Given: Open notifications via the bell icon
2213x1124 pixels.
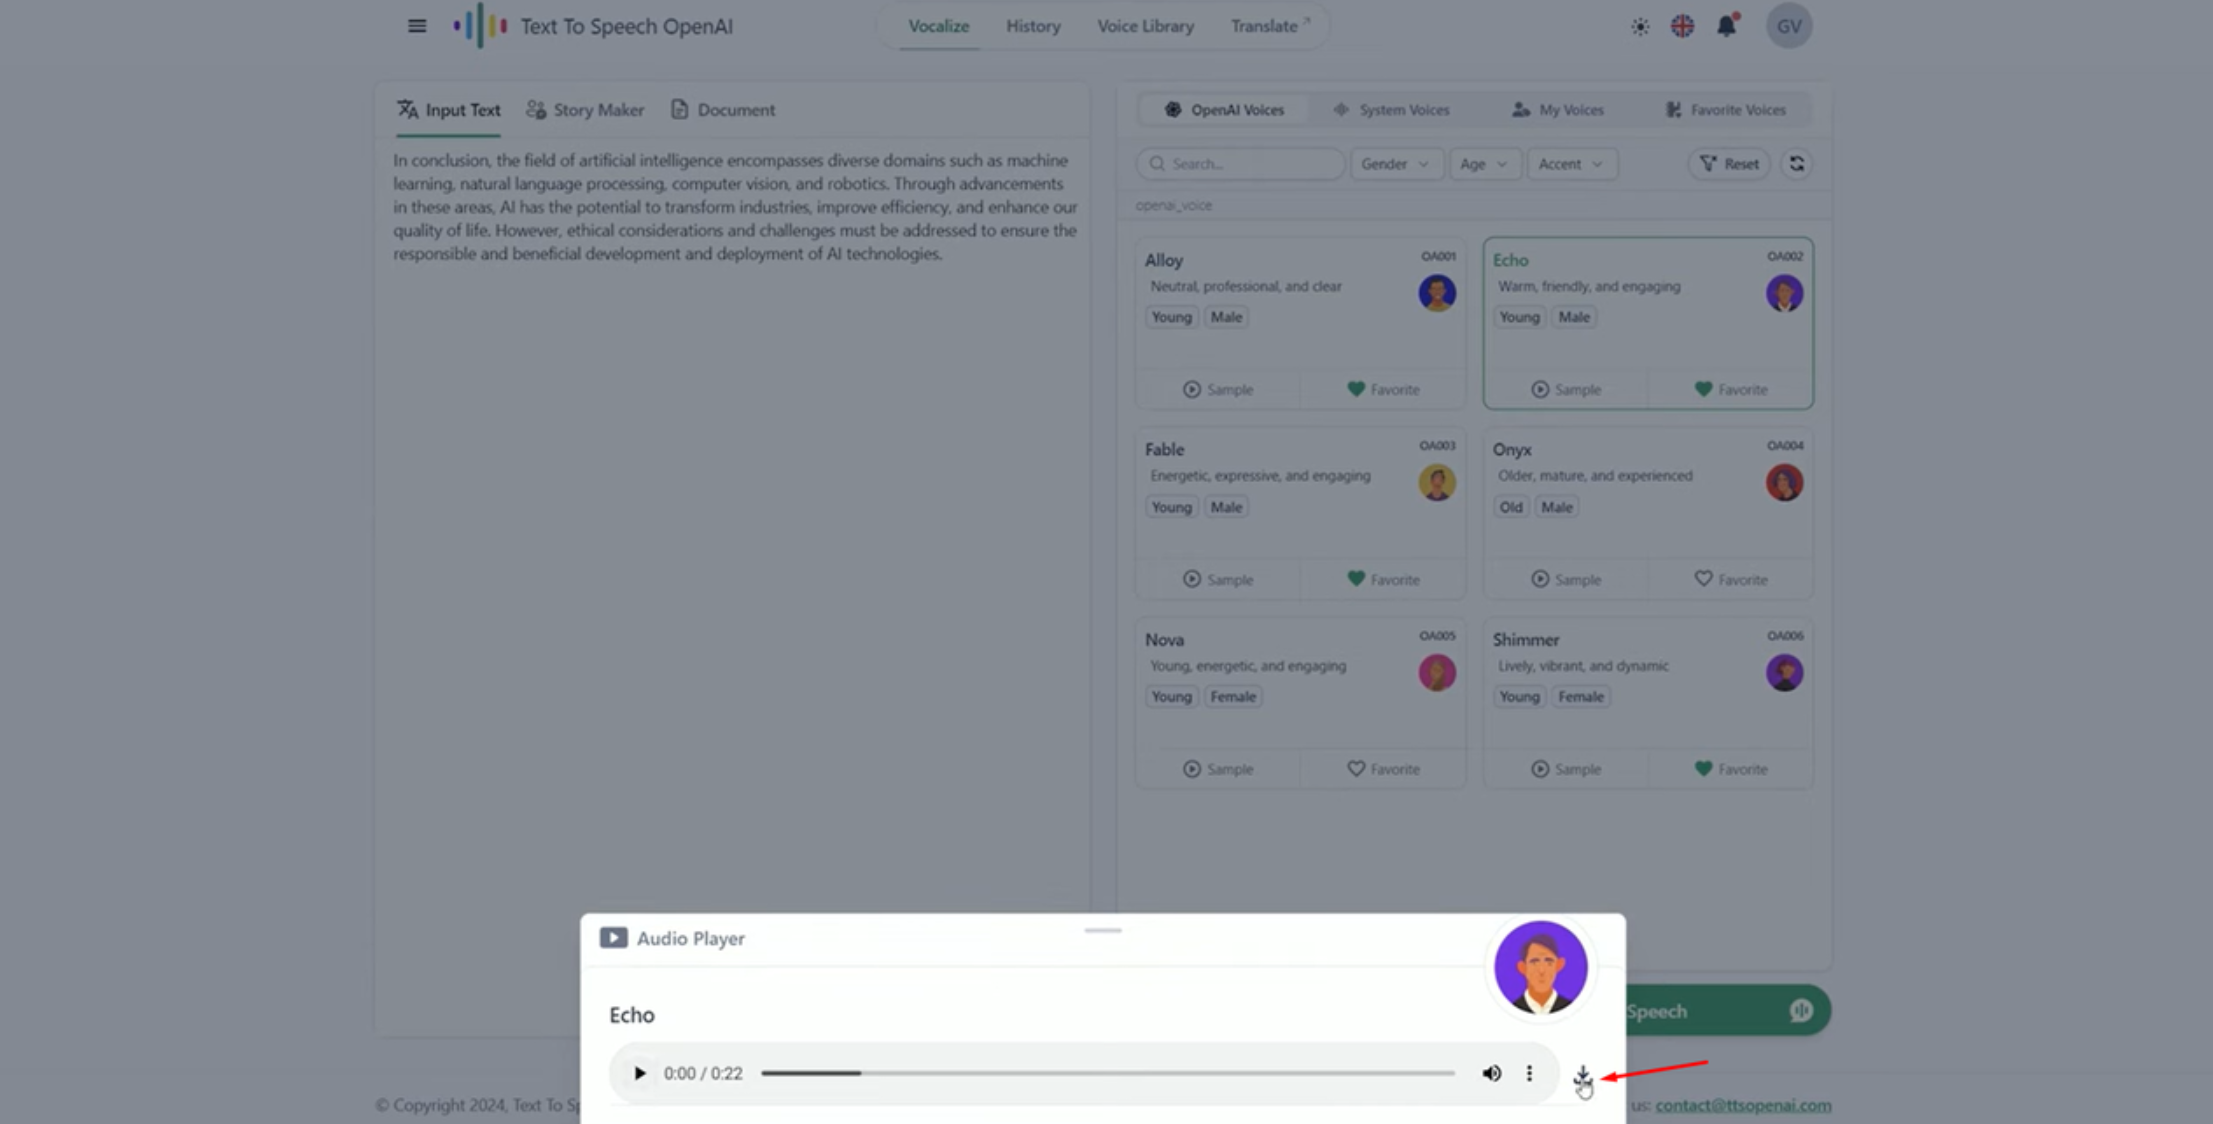Looking at the screenshot, I should [x=1726, y=27].
